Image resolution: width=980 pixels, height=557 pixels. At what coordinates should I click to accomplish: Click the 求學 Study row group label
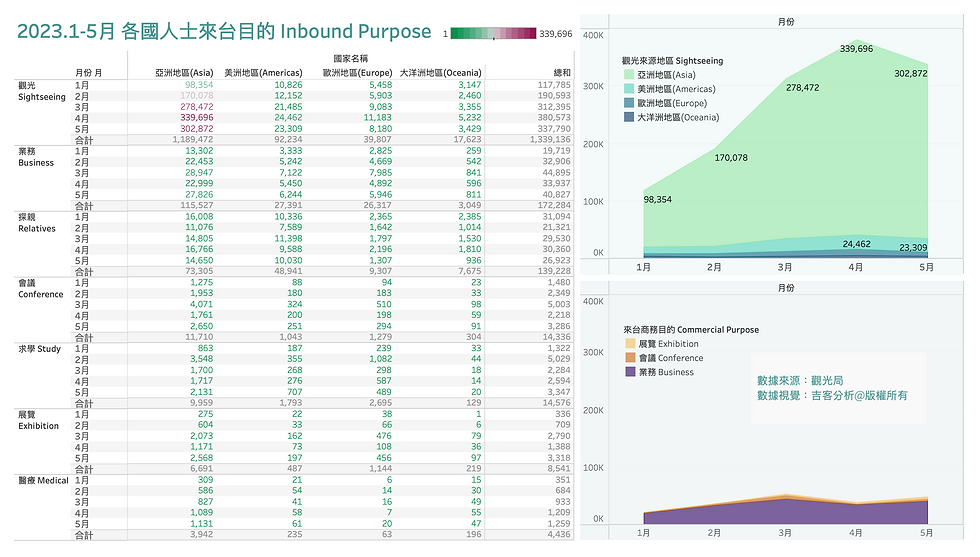tap(39, 349)
